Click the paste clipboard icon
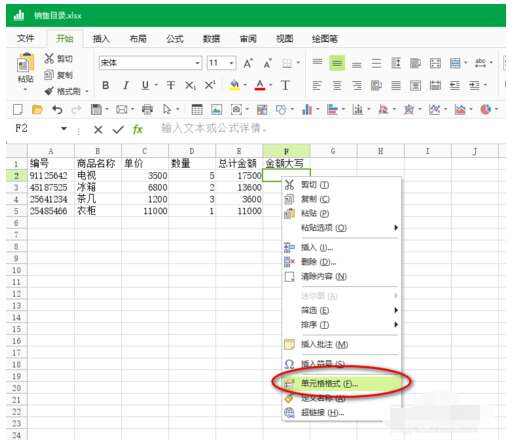 [x=25, y=63]
